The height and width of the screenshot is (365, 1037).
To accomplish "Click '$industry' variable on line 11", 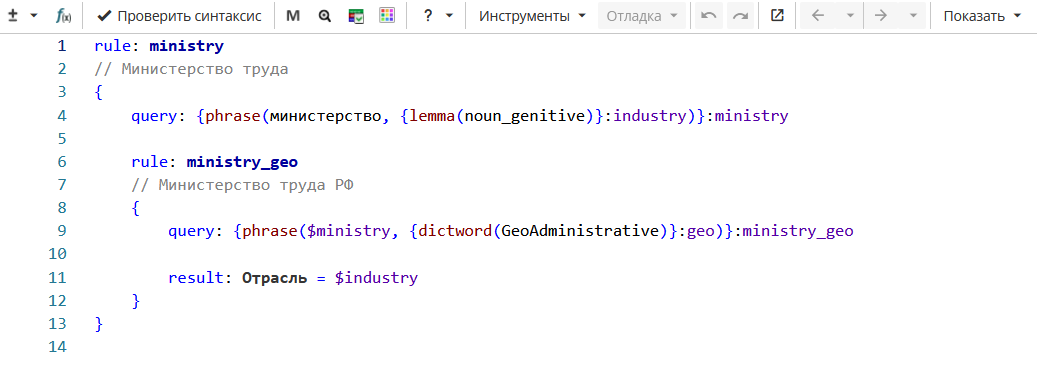I will click(376, 278).
